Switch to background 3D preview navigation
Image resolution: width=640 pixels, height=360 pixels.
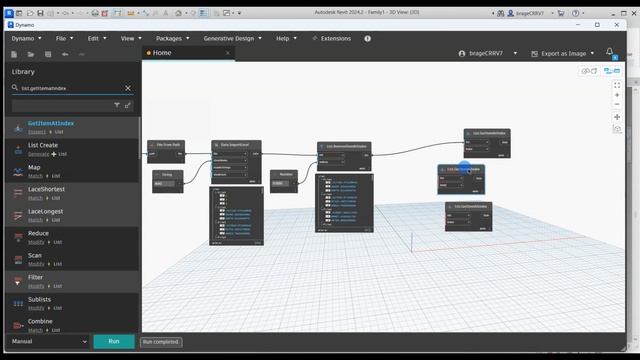click(x=589, y=71)
